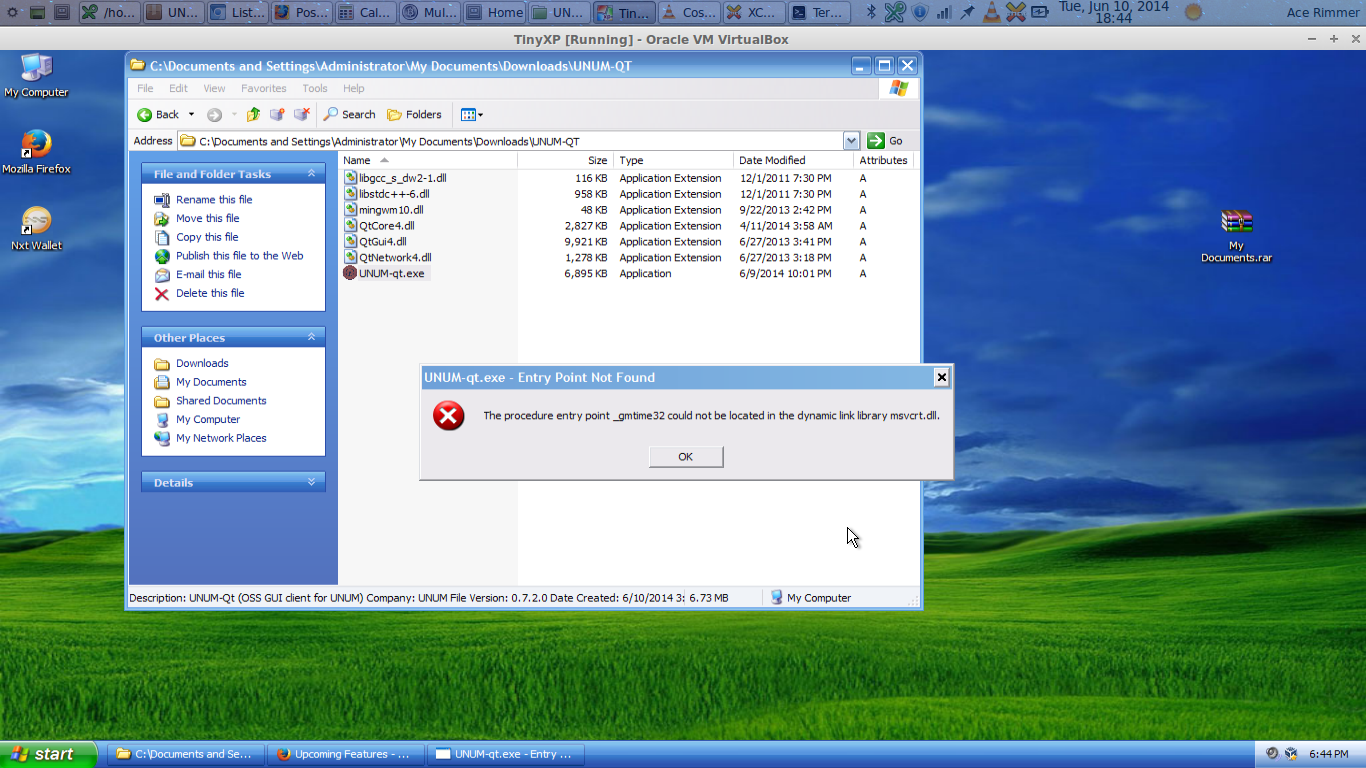Screen dimensions: 1366x768
Task: Open the View menu
Action: [x=214, y=88]
